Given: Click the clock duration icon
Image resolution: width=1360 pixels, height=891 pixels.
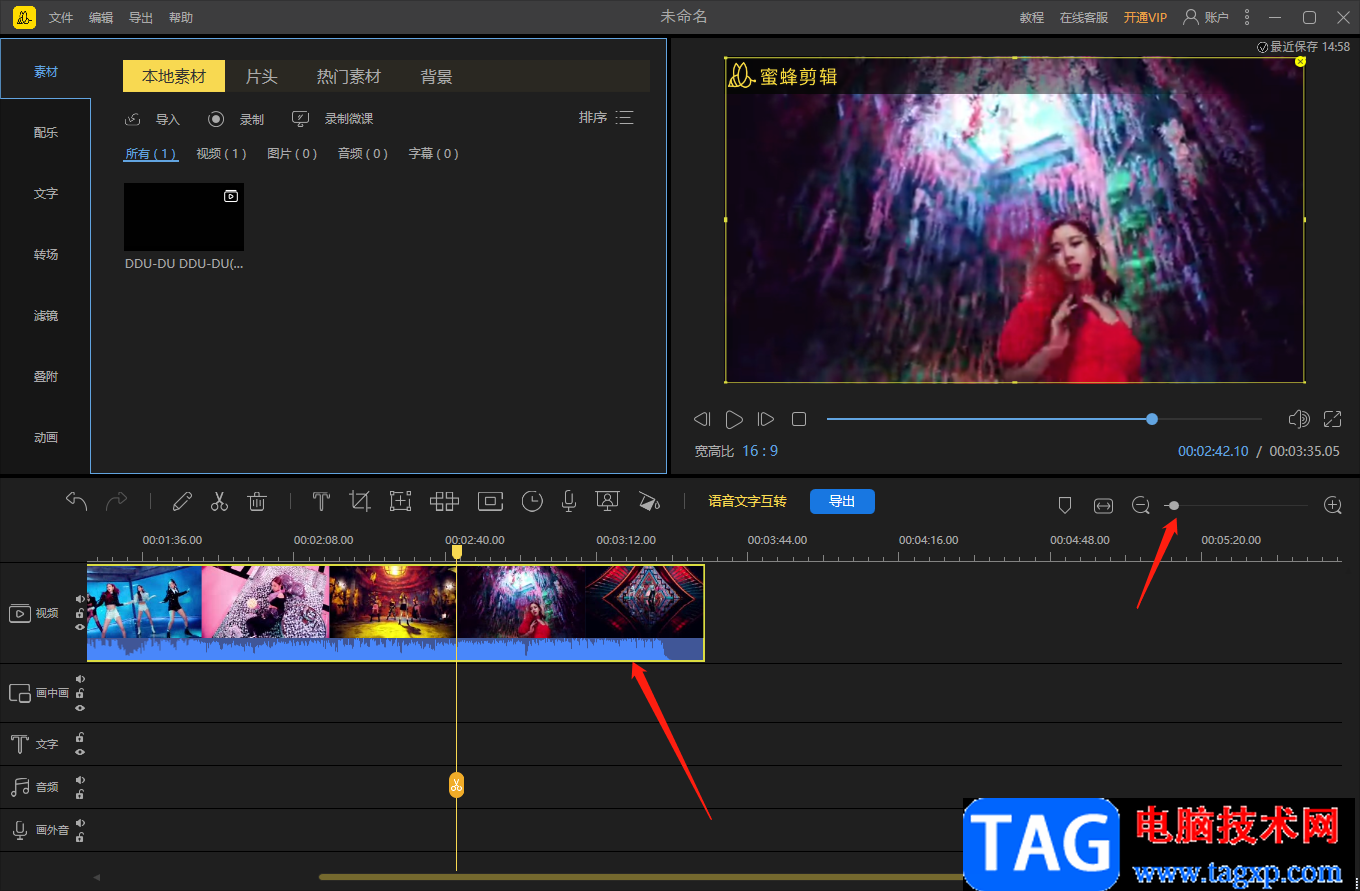Looking at the screenshot, I should [x=532, y=502].
